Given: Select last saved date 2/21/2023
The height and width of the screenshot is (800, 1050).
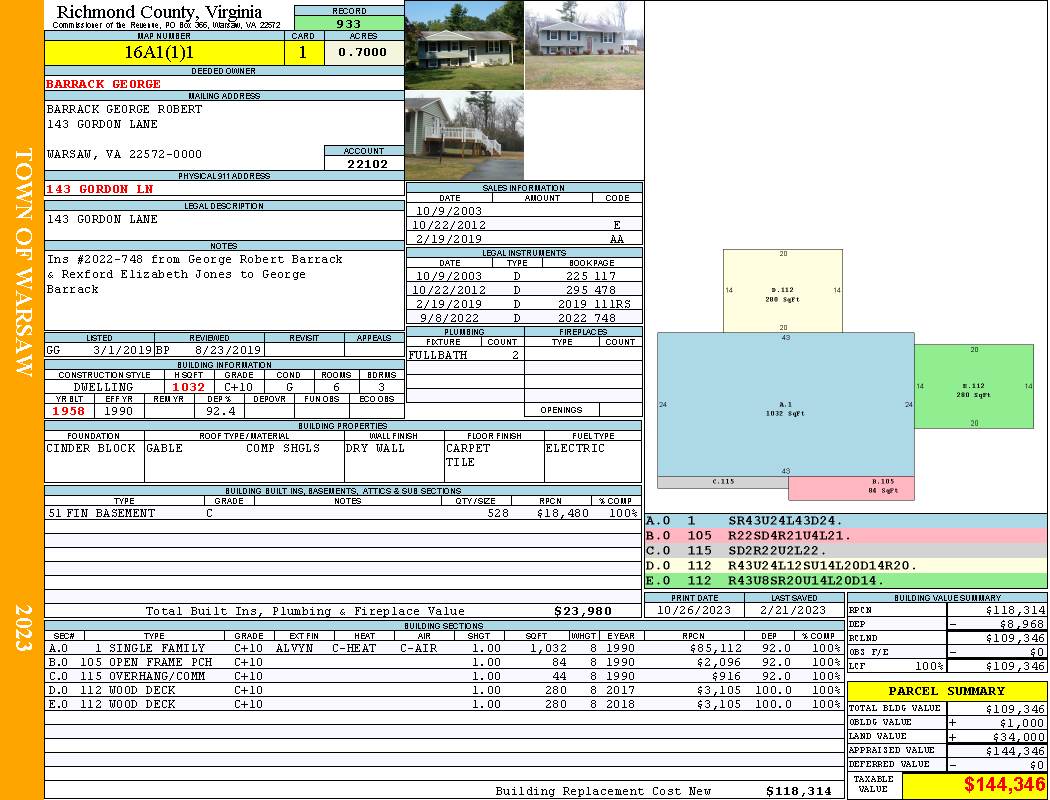Looking at the screenshot, I should pyautogui.click(x=793, y=610).
